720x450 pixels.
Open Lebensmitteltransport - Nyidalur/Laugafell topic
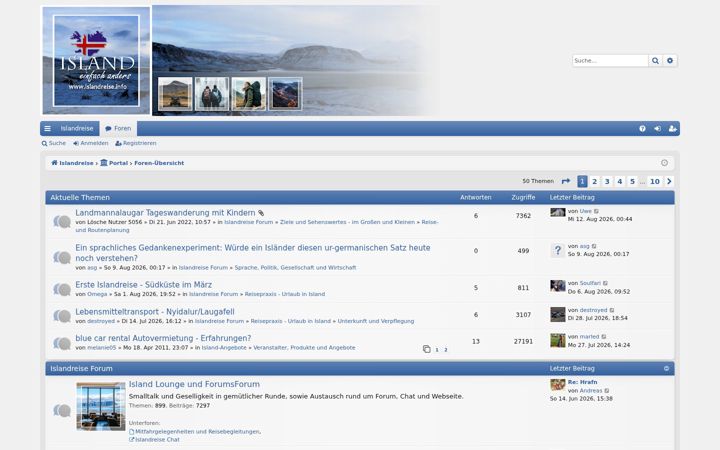(x=155, y=312)
